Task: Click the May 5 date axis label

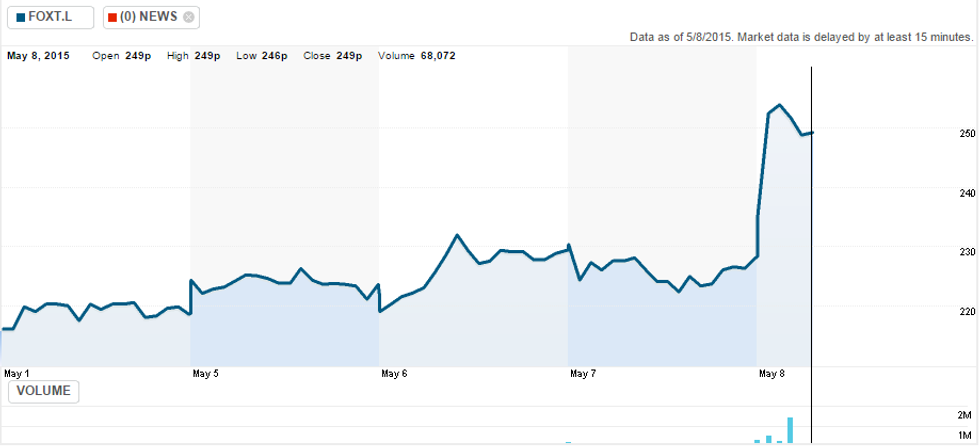Action: pyautogui.click(x=206, y=374)
